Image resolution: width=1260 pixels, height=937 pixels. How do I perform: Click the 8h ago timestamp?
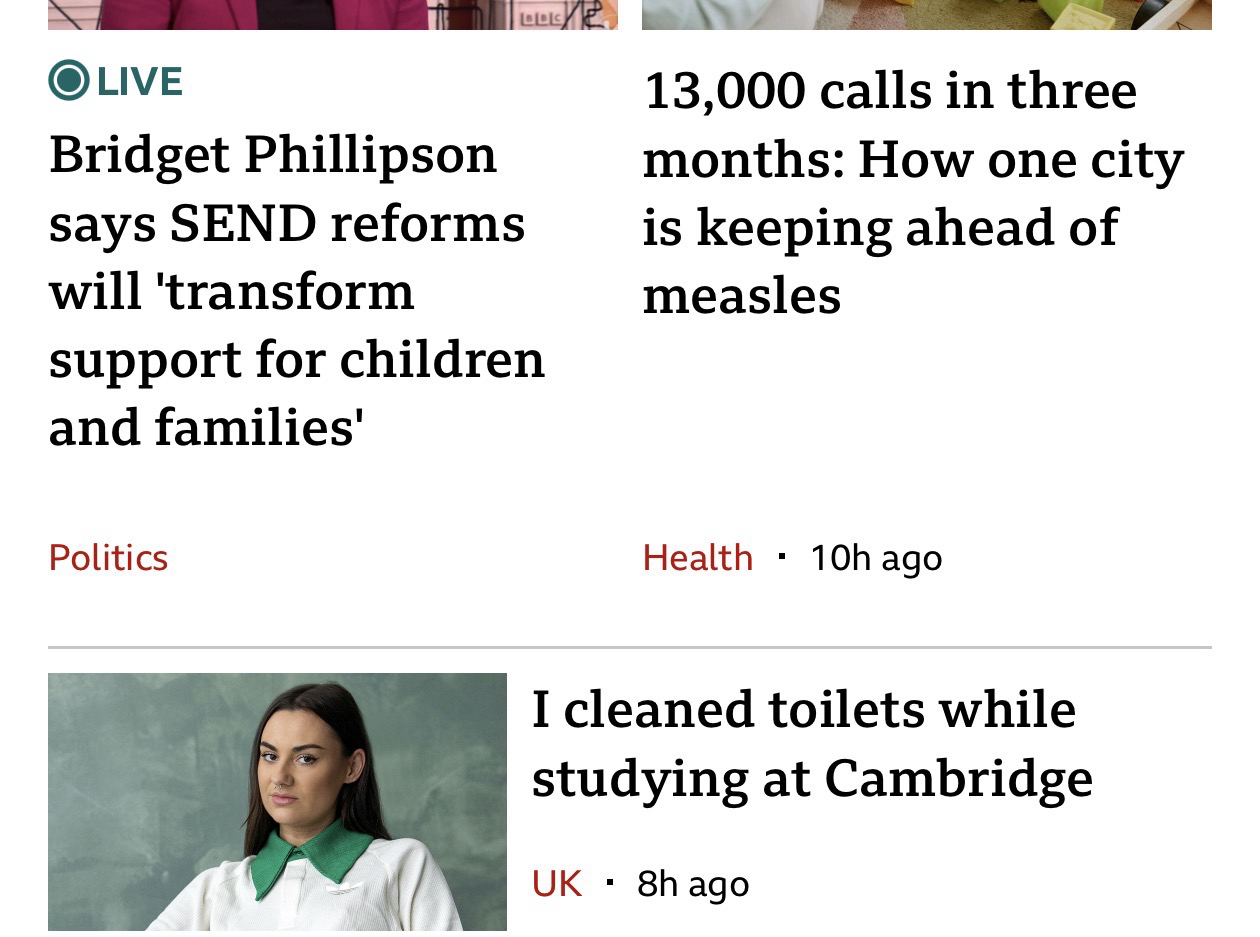[693, 884]
